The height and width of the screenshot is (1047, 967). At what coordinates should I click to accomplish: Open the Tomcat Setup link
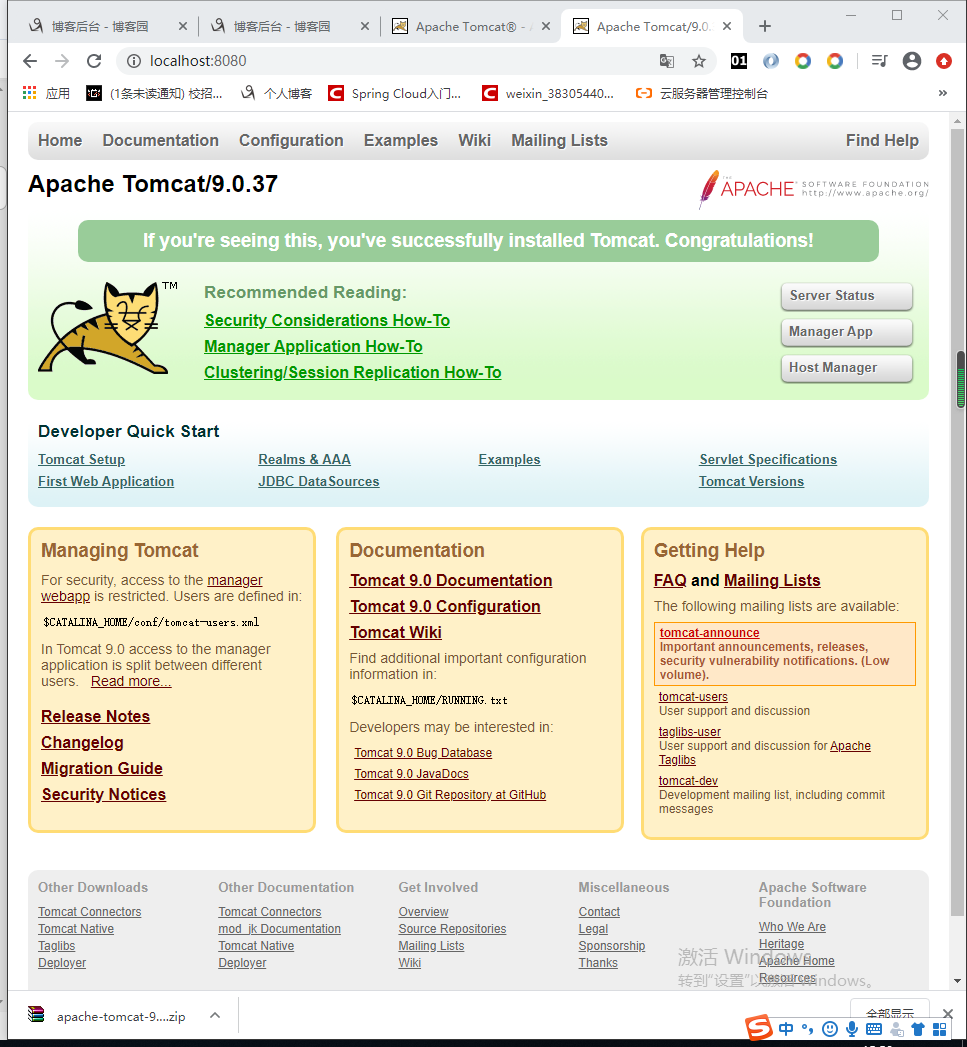(x=81, y=459)
